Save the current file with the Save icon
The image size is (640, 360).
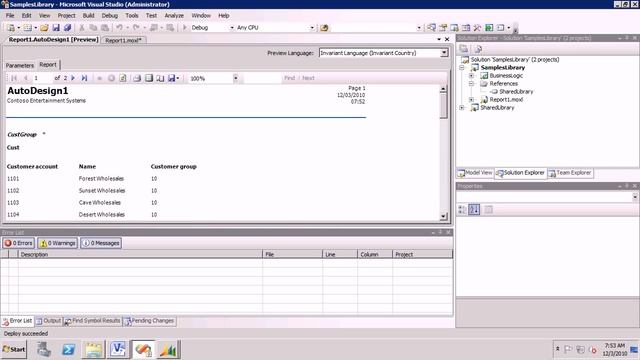click(56, 28)
